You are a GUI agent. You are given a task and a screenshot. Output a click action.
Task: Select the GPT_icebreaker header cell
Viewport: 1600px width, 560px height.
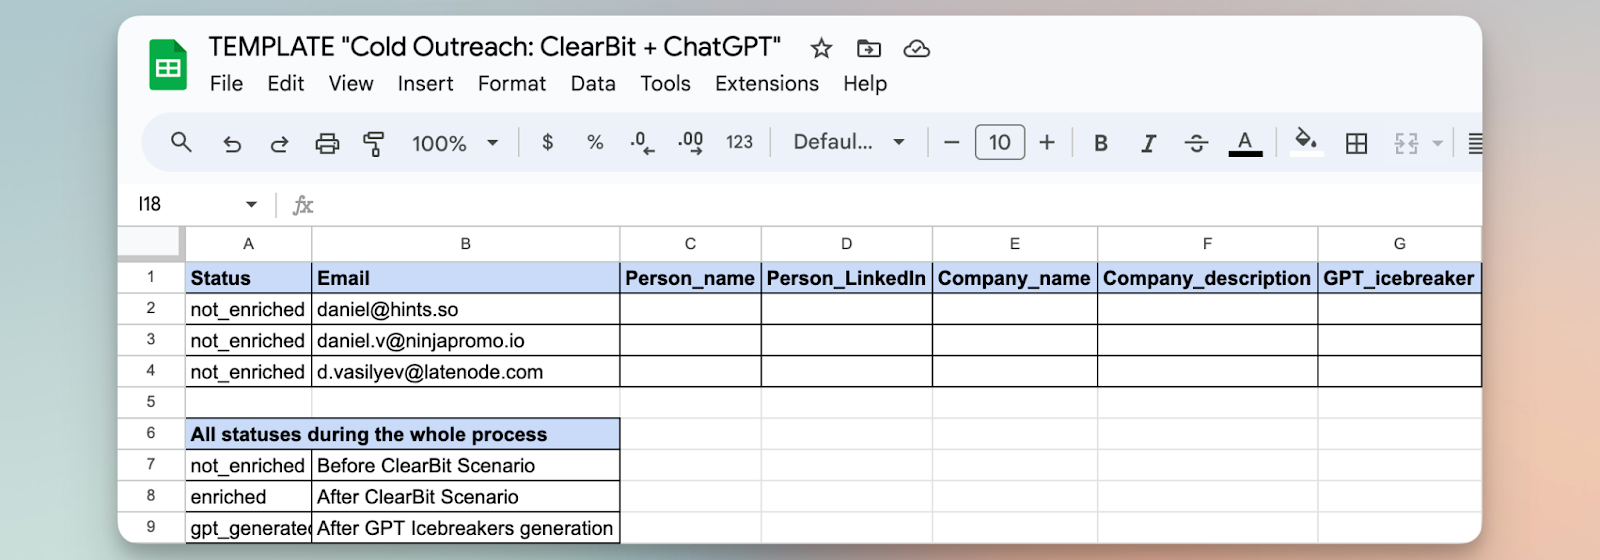coord(1399,278)
